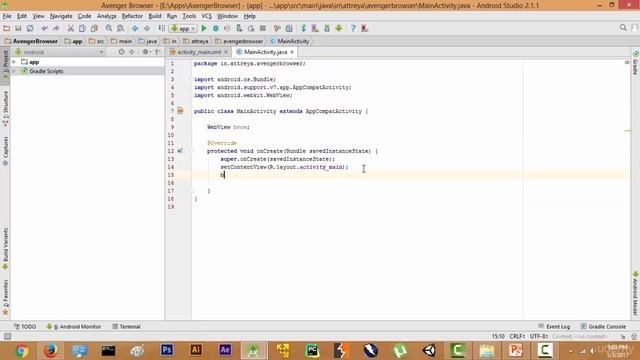The height and width of the screenshot is (360, 640).
Task: Open the Android Monitor tool window
Action: point(74,327)
